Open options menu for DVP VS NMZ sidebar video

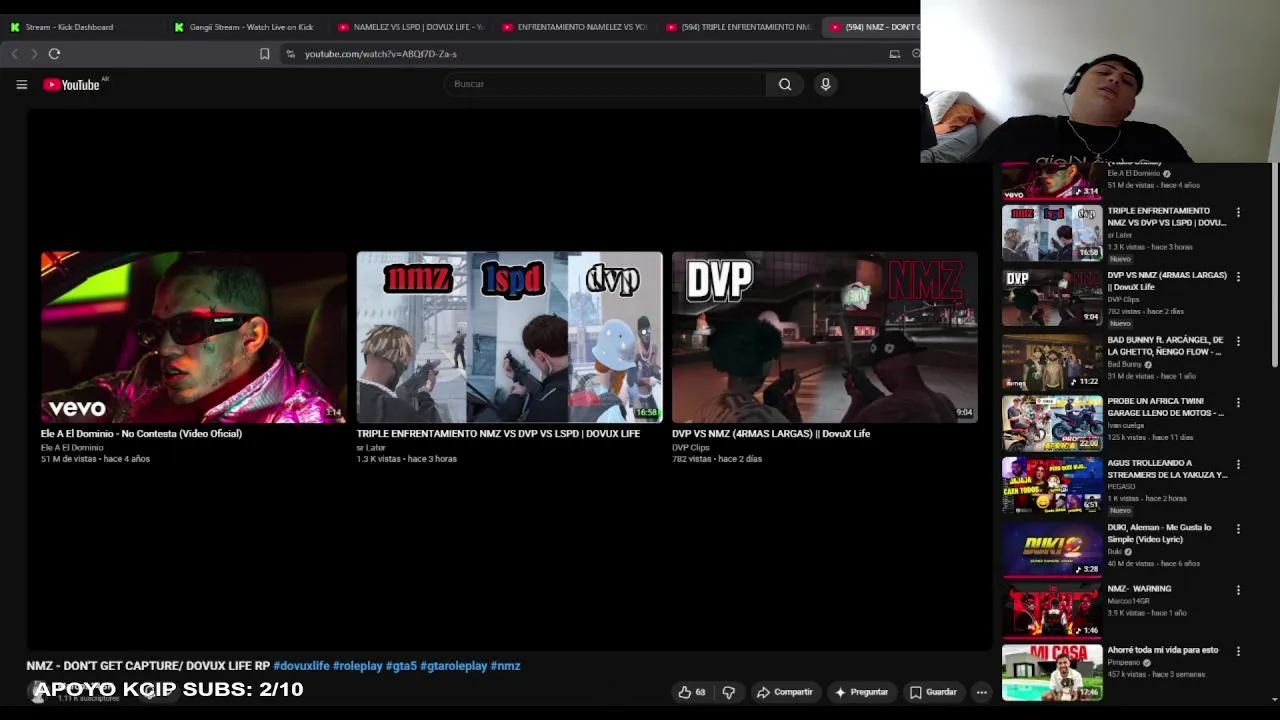tap(1238, 276)
